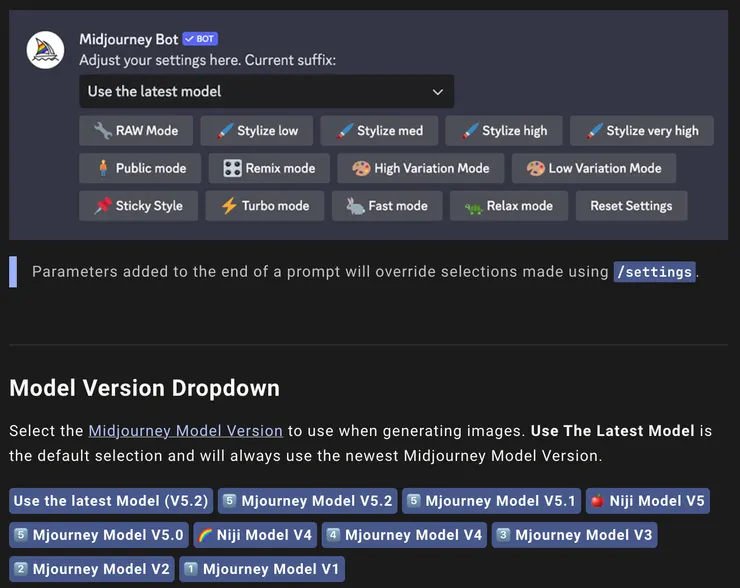Click the red apple icon on Niji Model V5

pos(597,500)
